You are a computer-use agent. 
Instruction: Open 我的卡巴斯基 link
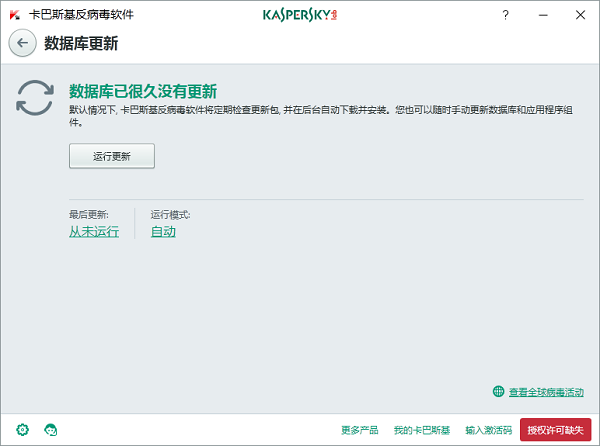click(422, 430)
